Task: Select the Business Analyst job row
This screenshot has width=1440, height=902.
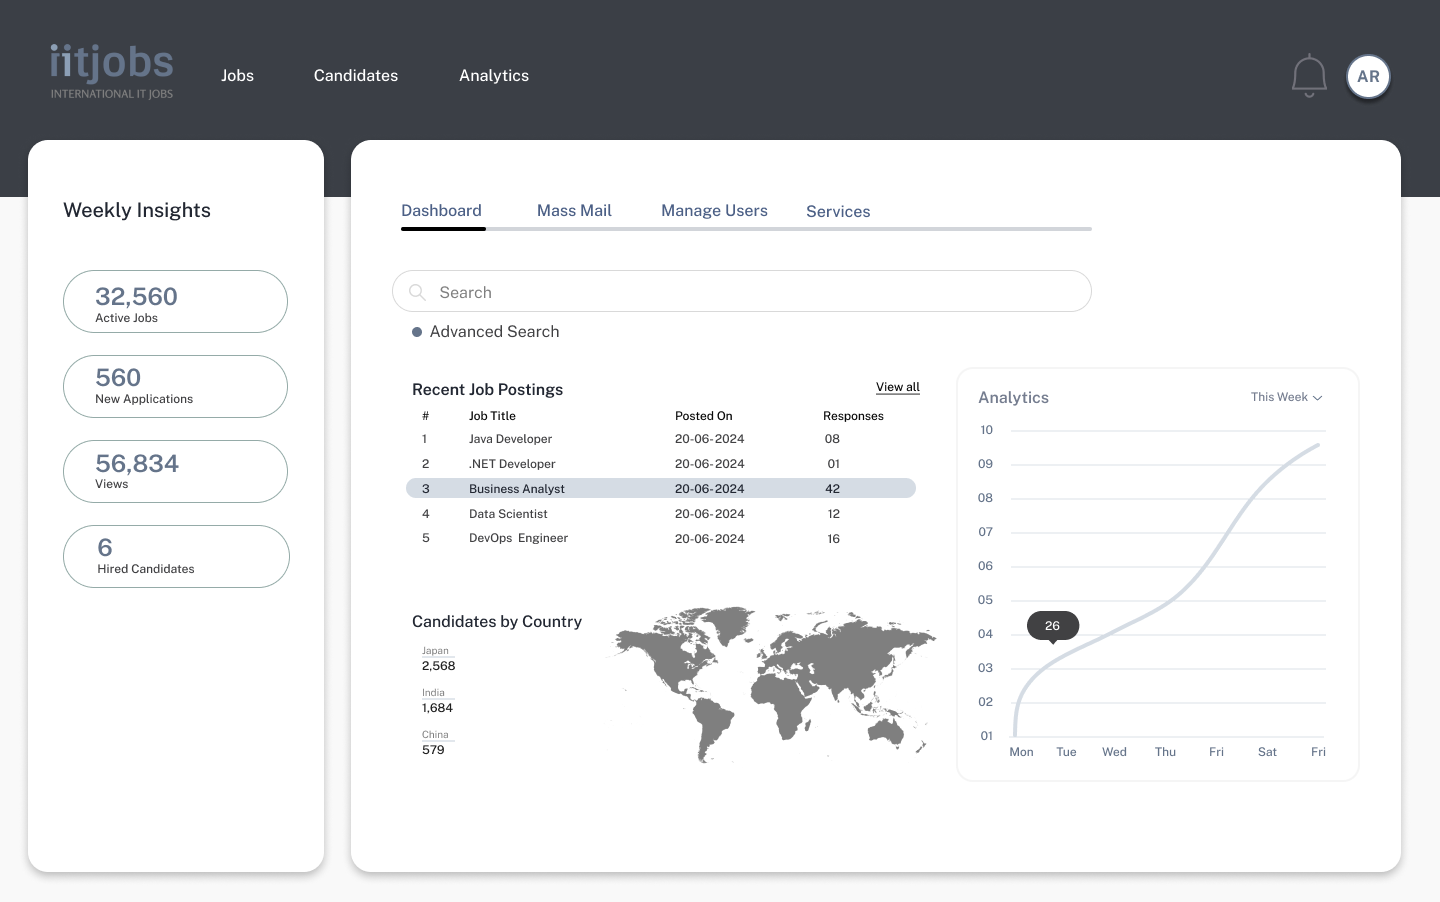Action: (661, 488)
